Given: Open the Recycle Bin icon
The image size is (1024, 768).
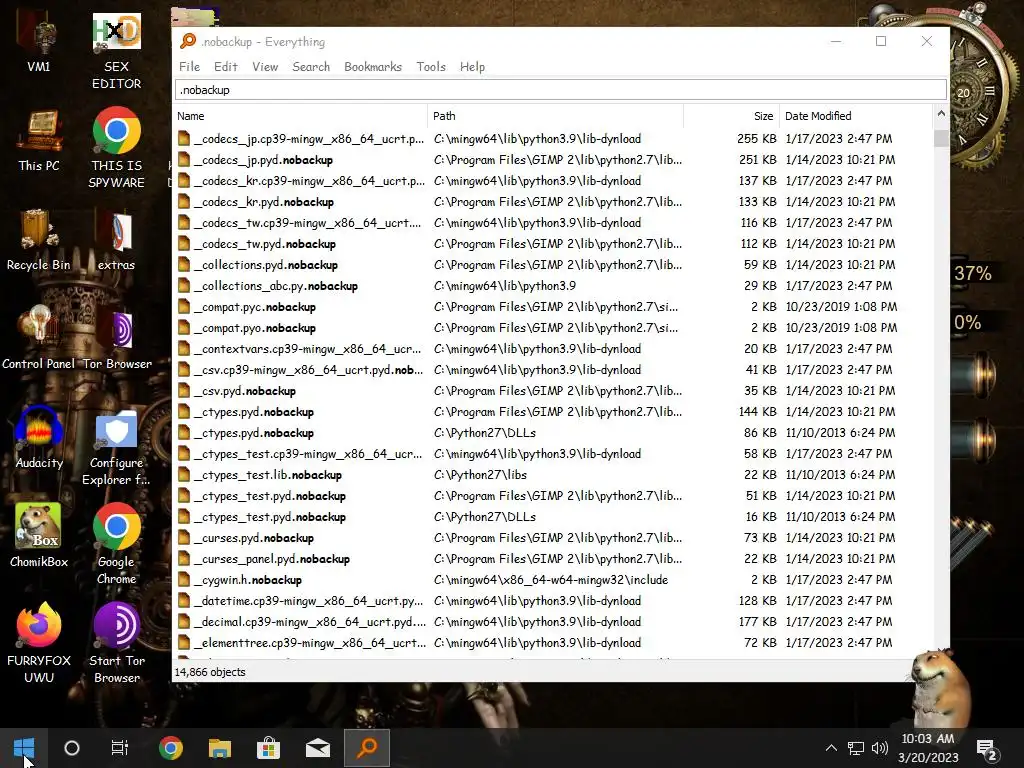Looking at the screenshot, I should click(x=39, y=240).
